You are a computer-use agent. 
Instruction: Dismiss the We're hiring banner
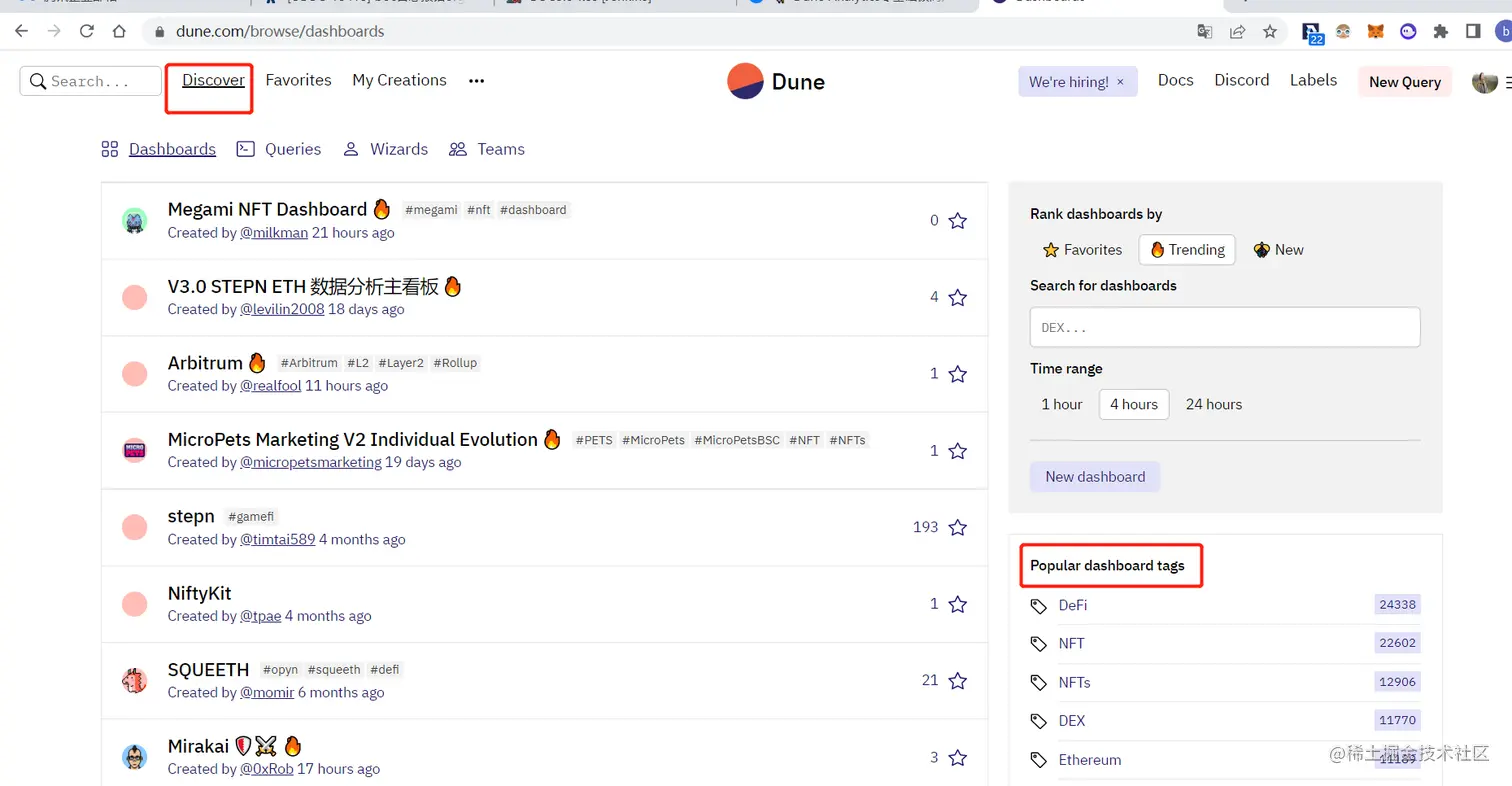[x=1120, y=82]
